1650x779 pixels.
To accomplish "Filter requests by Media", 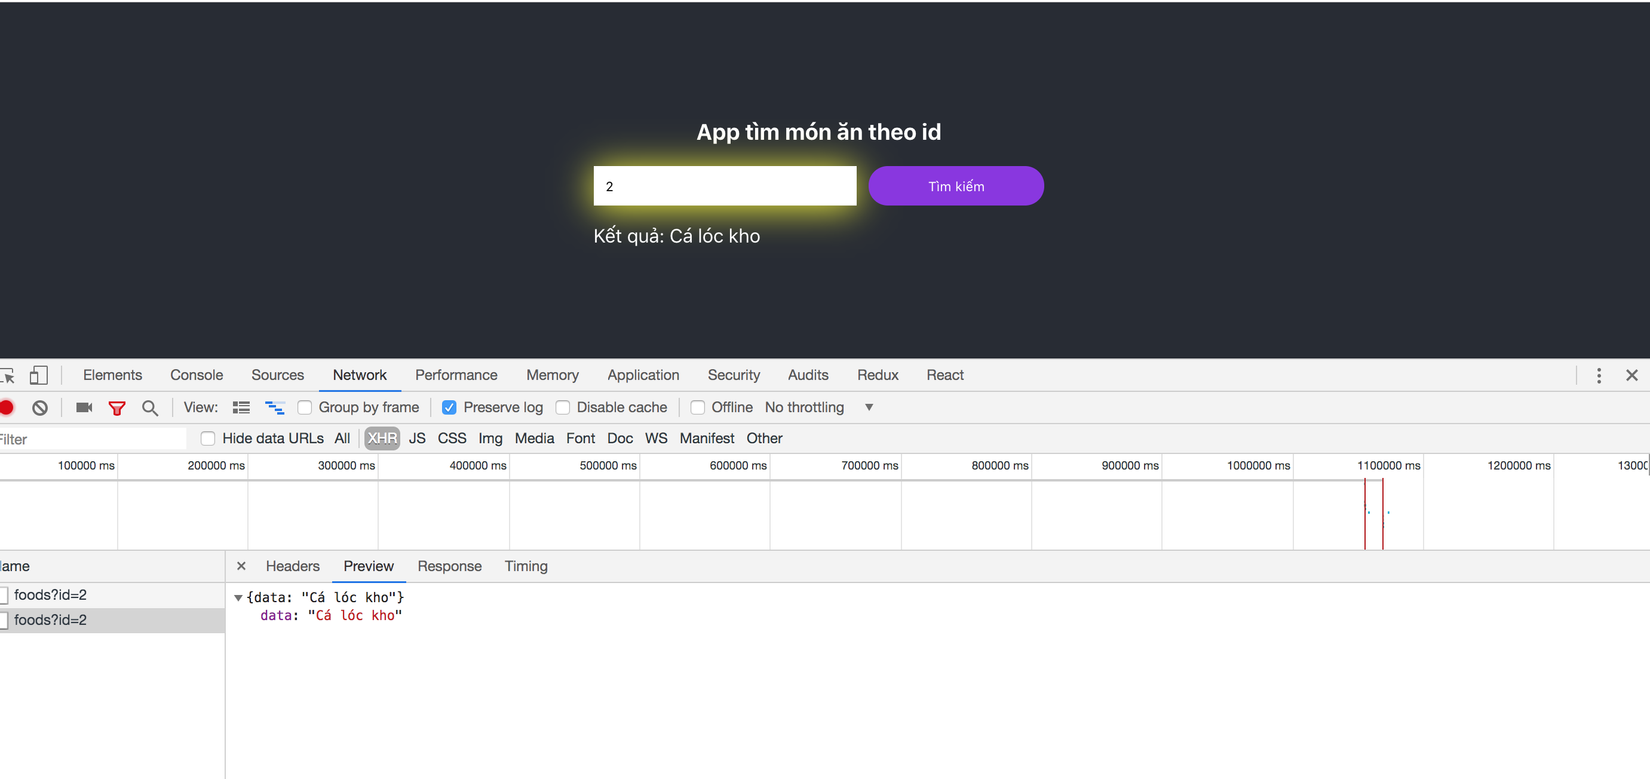I will pos(534,439).
